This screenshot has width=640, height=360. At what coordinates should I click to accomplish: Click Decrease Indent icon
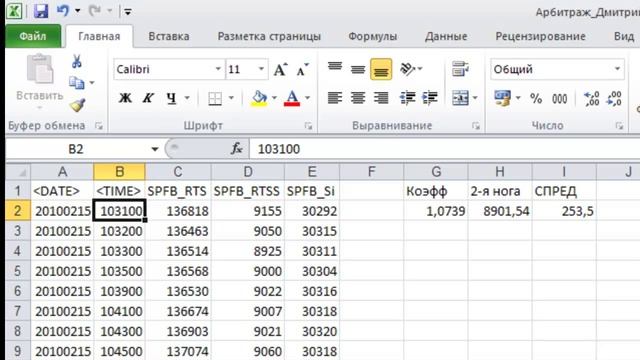pyautogui.click(x=407, y=98)
